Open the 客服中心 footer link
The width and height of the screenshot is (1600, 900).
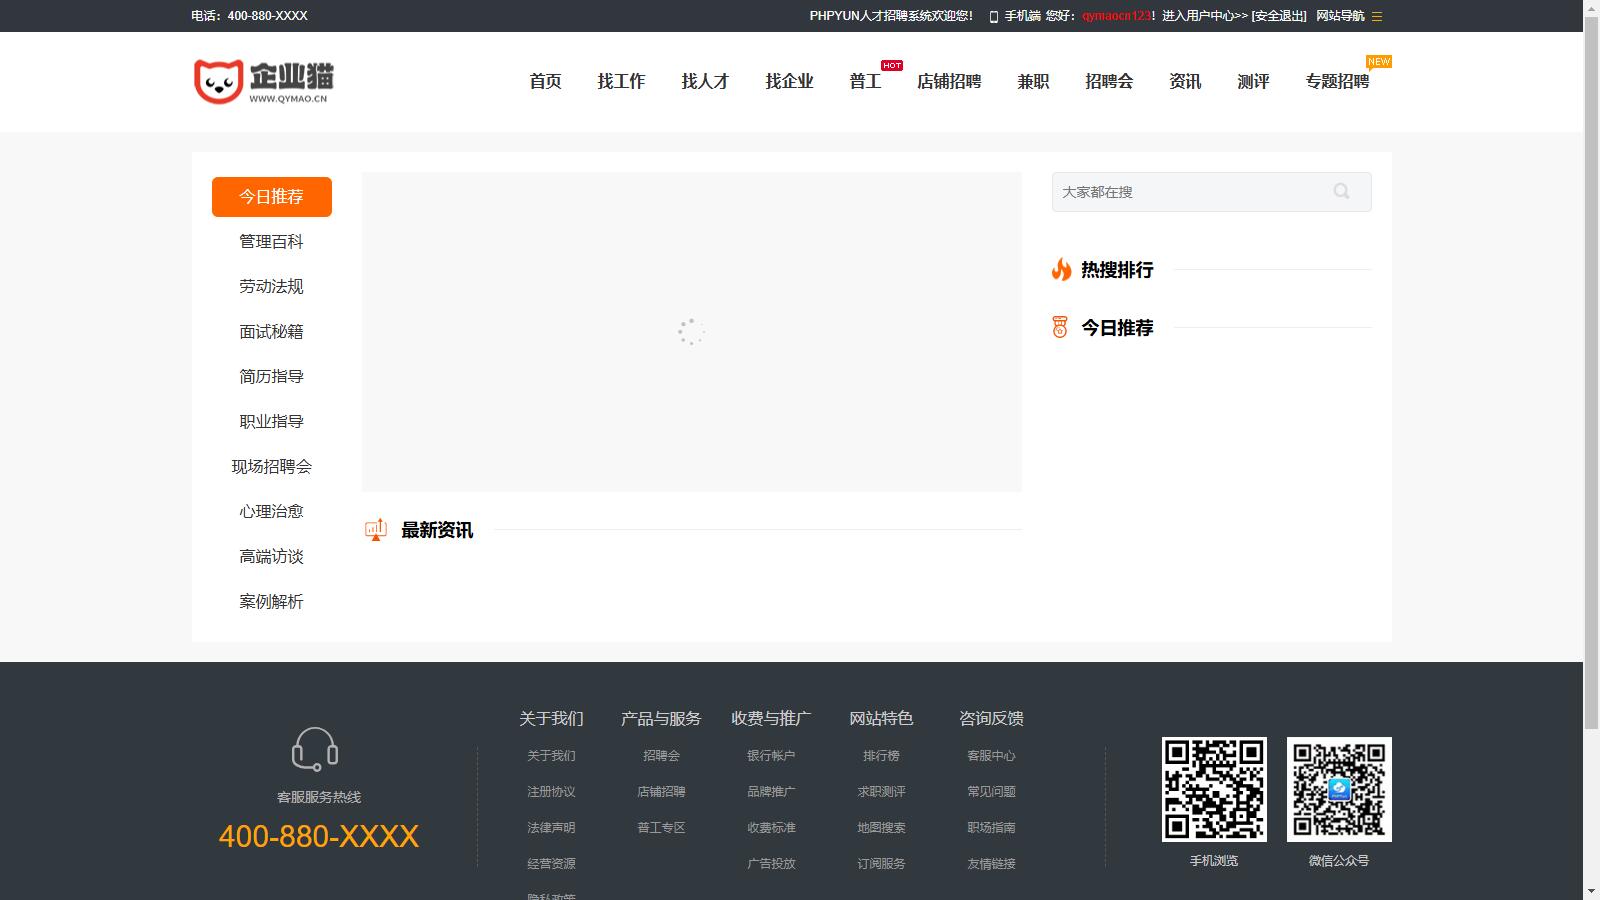[x=991, y=756]
